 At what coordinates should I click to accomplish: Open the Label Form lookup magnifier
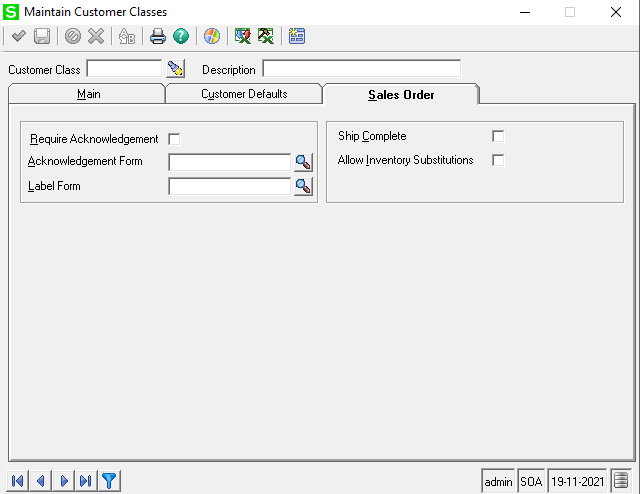pos(303,186)
